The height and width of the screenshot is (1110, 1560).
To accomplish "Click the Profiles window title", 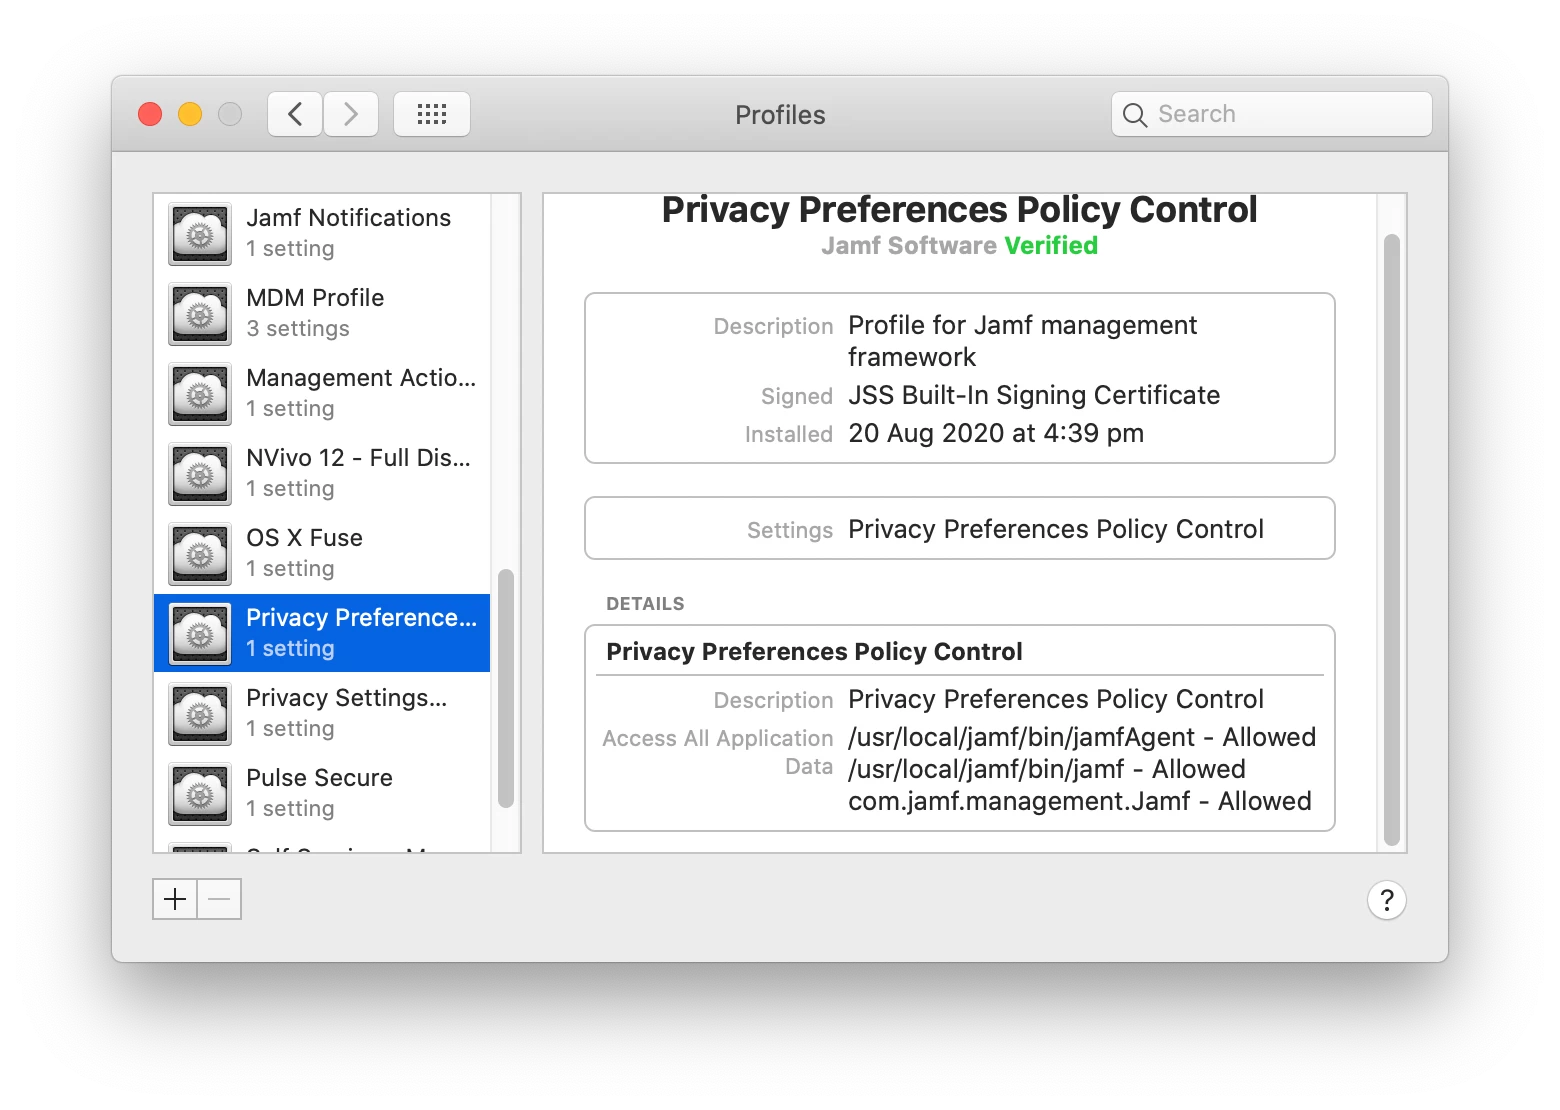I will tap(780, 115).
